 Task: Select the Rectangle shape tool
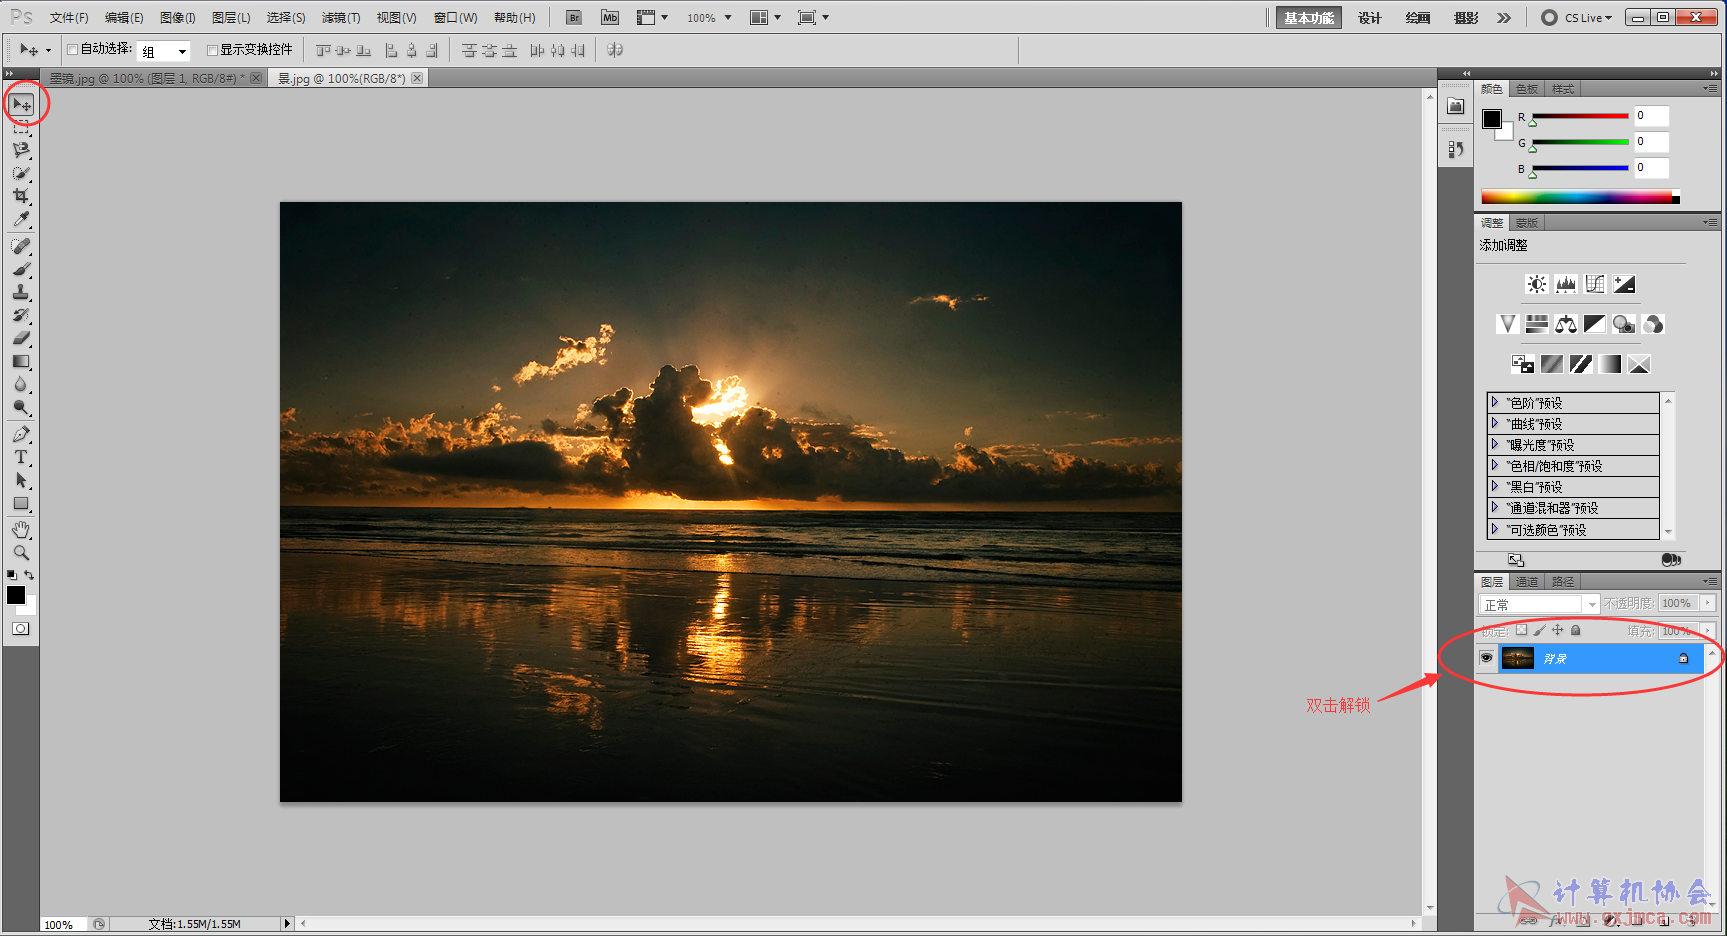[21, 503]
